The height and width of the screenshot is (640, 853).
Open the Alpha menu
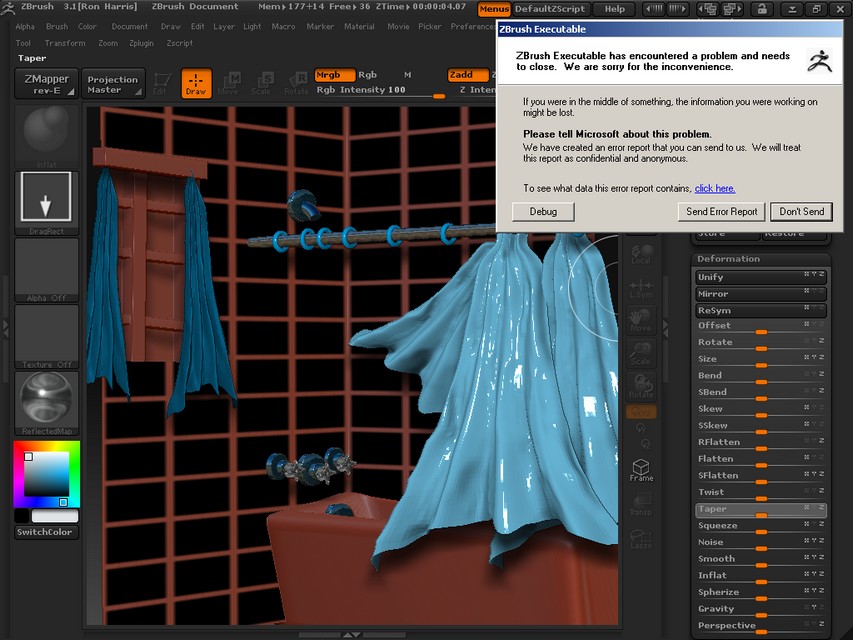pyautogui.click(x=25, y=26)
